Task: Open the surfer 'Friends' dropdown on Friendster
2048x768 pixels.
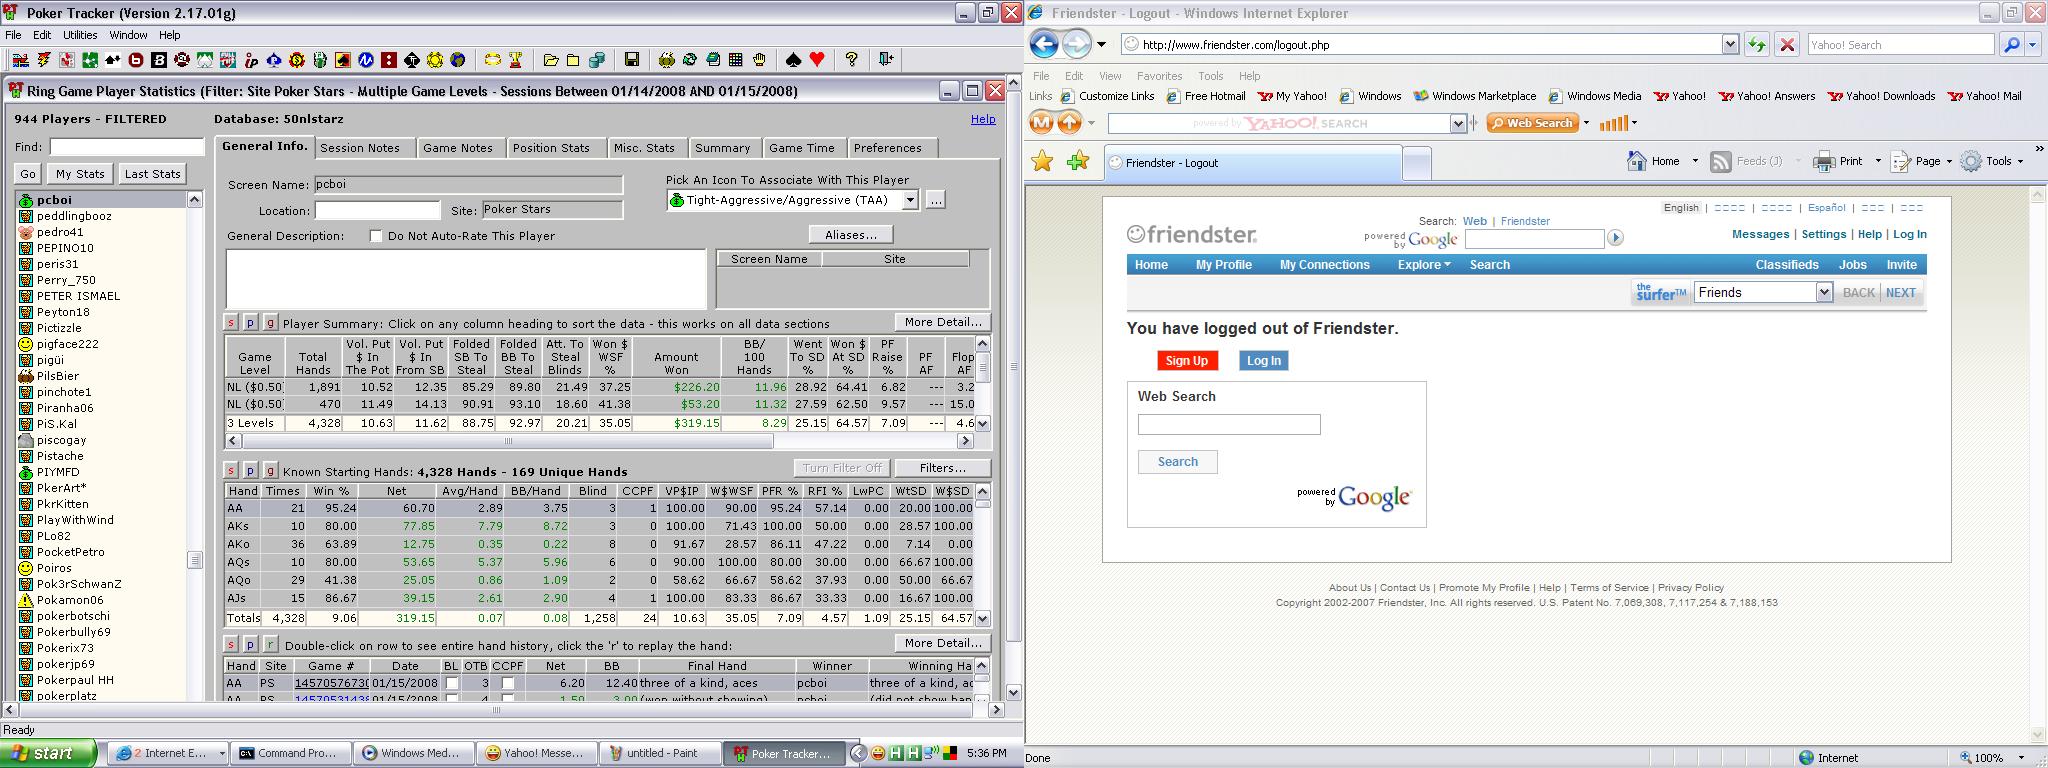Action: pos(1824,292)
